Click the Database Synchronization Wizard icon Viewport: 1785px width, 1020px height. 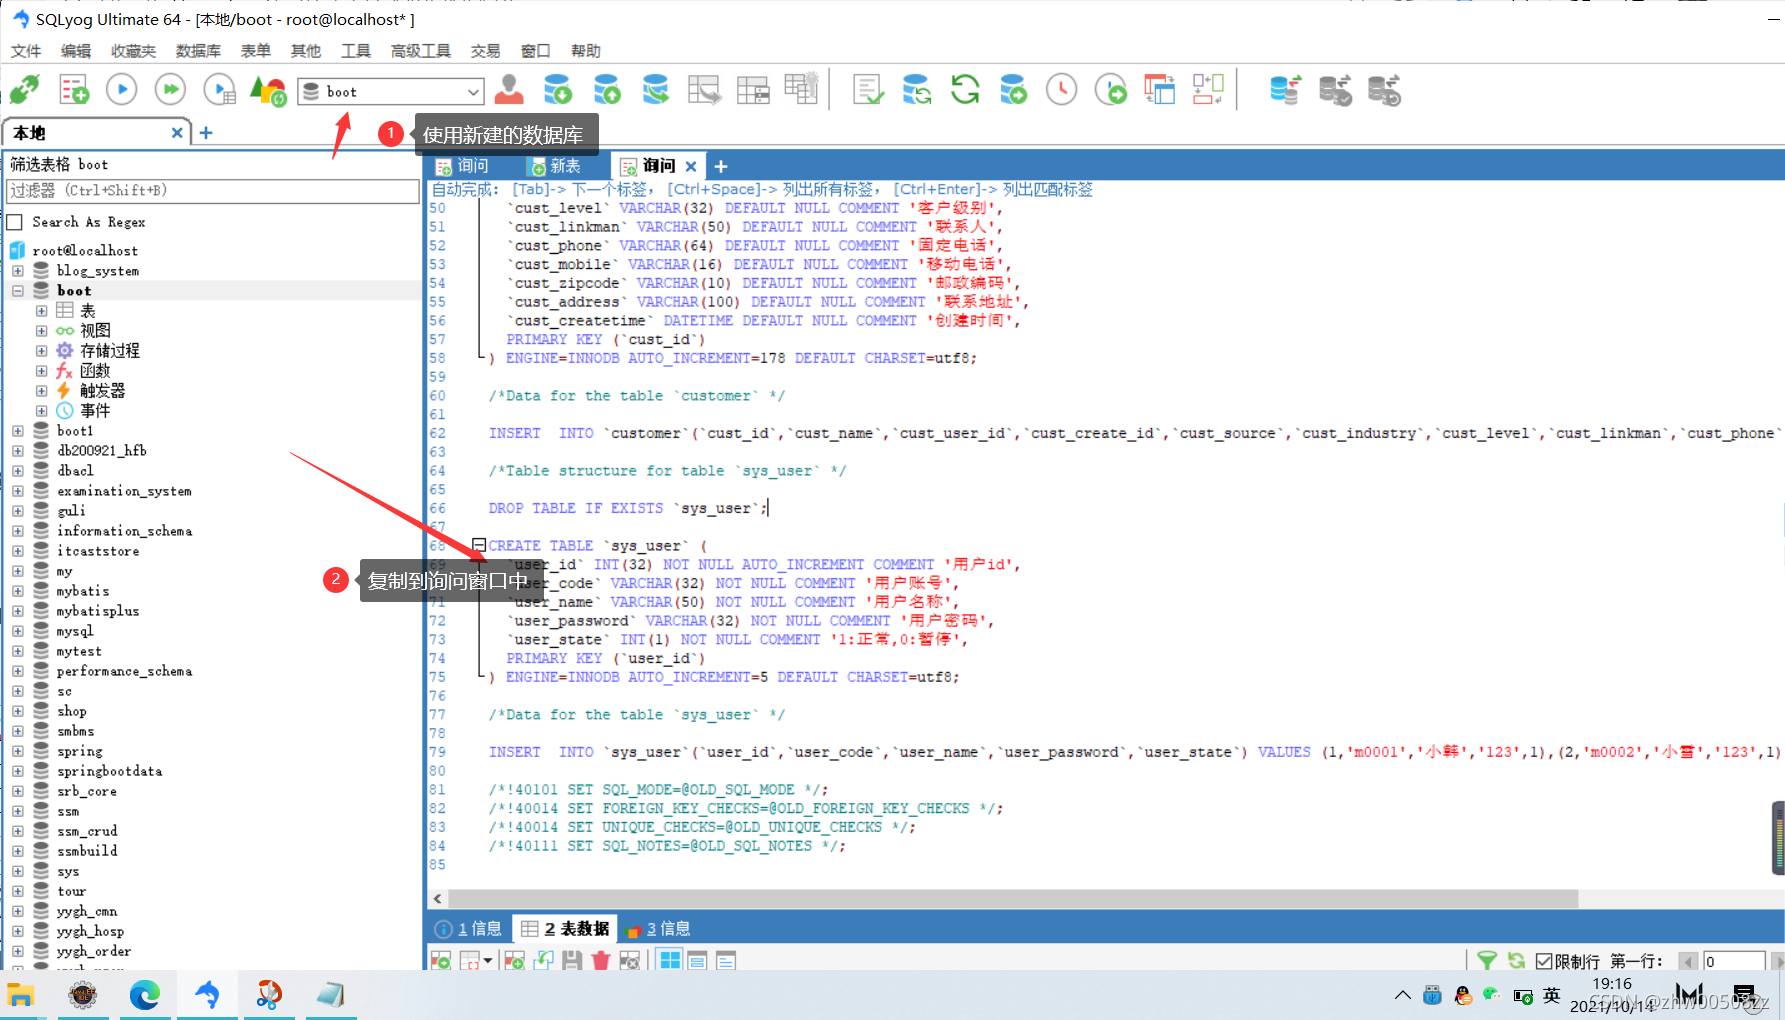(917, 90)
